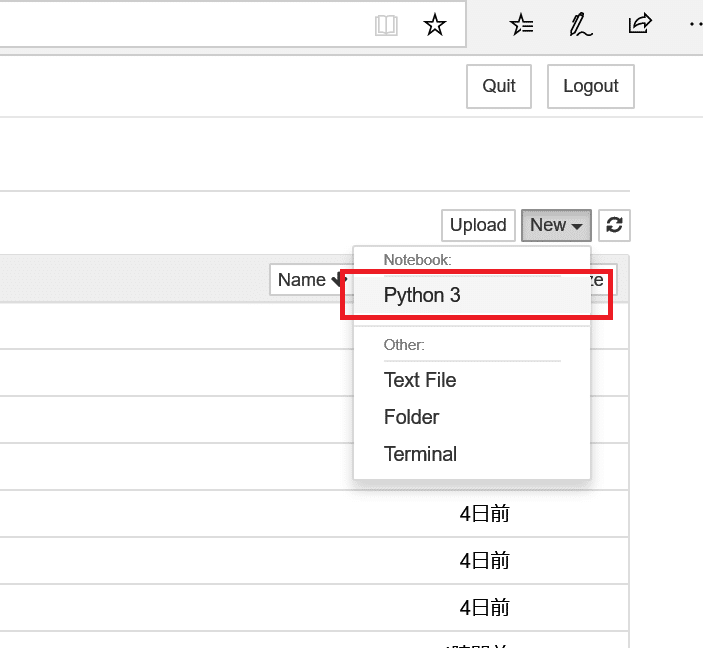The image size is (703, 648).
Task: Create a new Python 3 notebook
Action: (x=422, y=295)
